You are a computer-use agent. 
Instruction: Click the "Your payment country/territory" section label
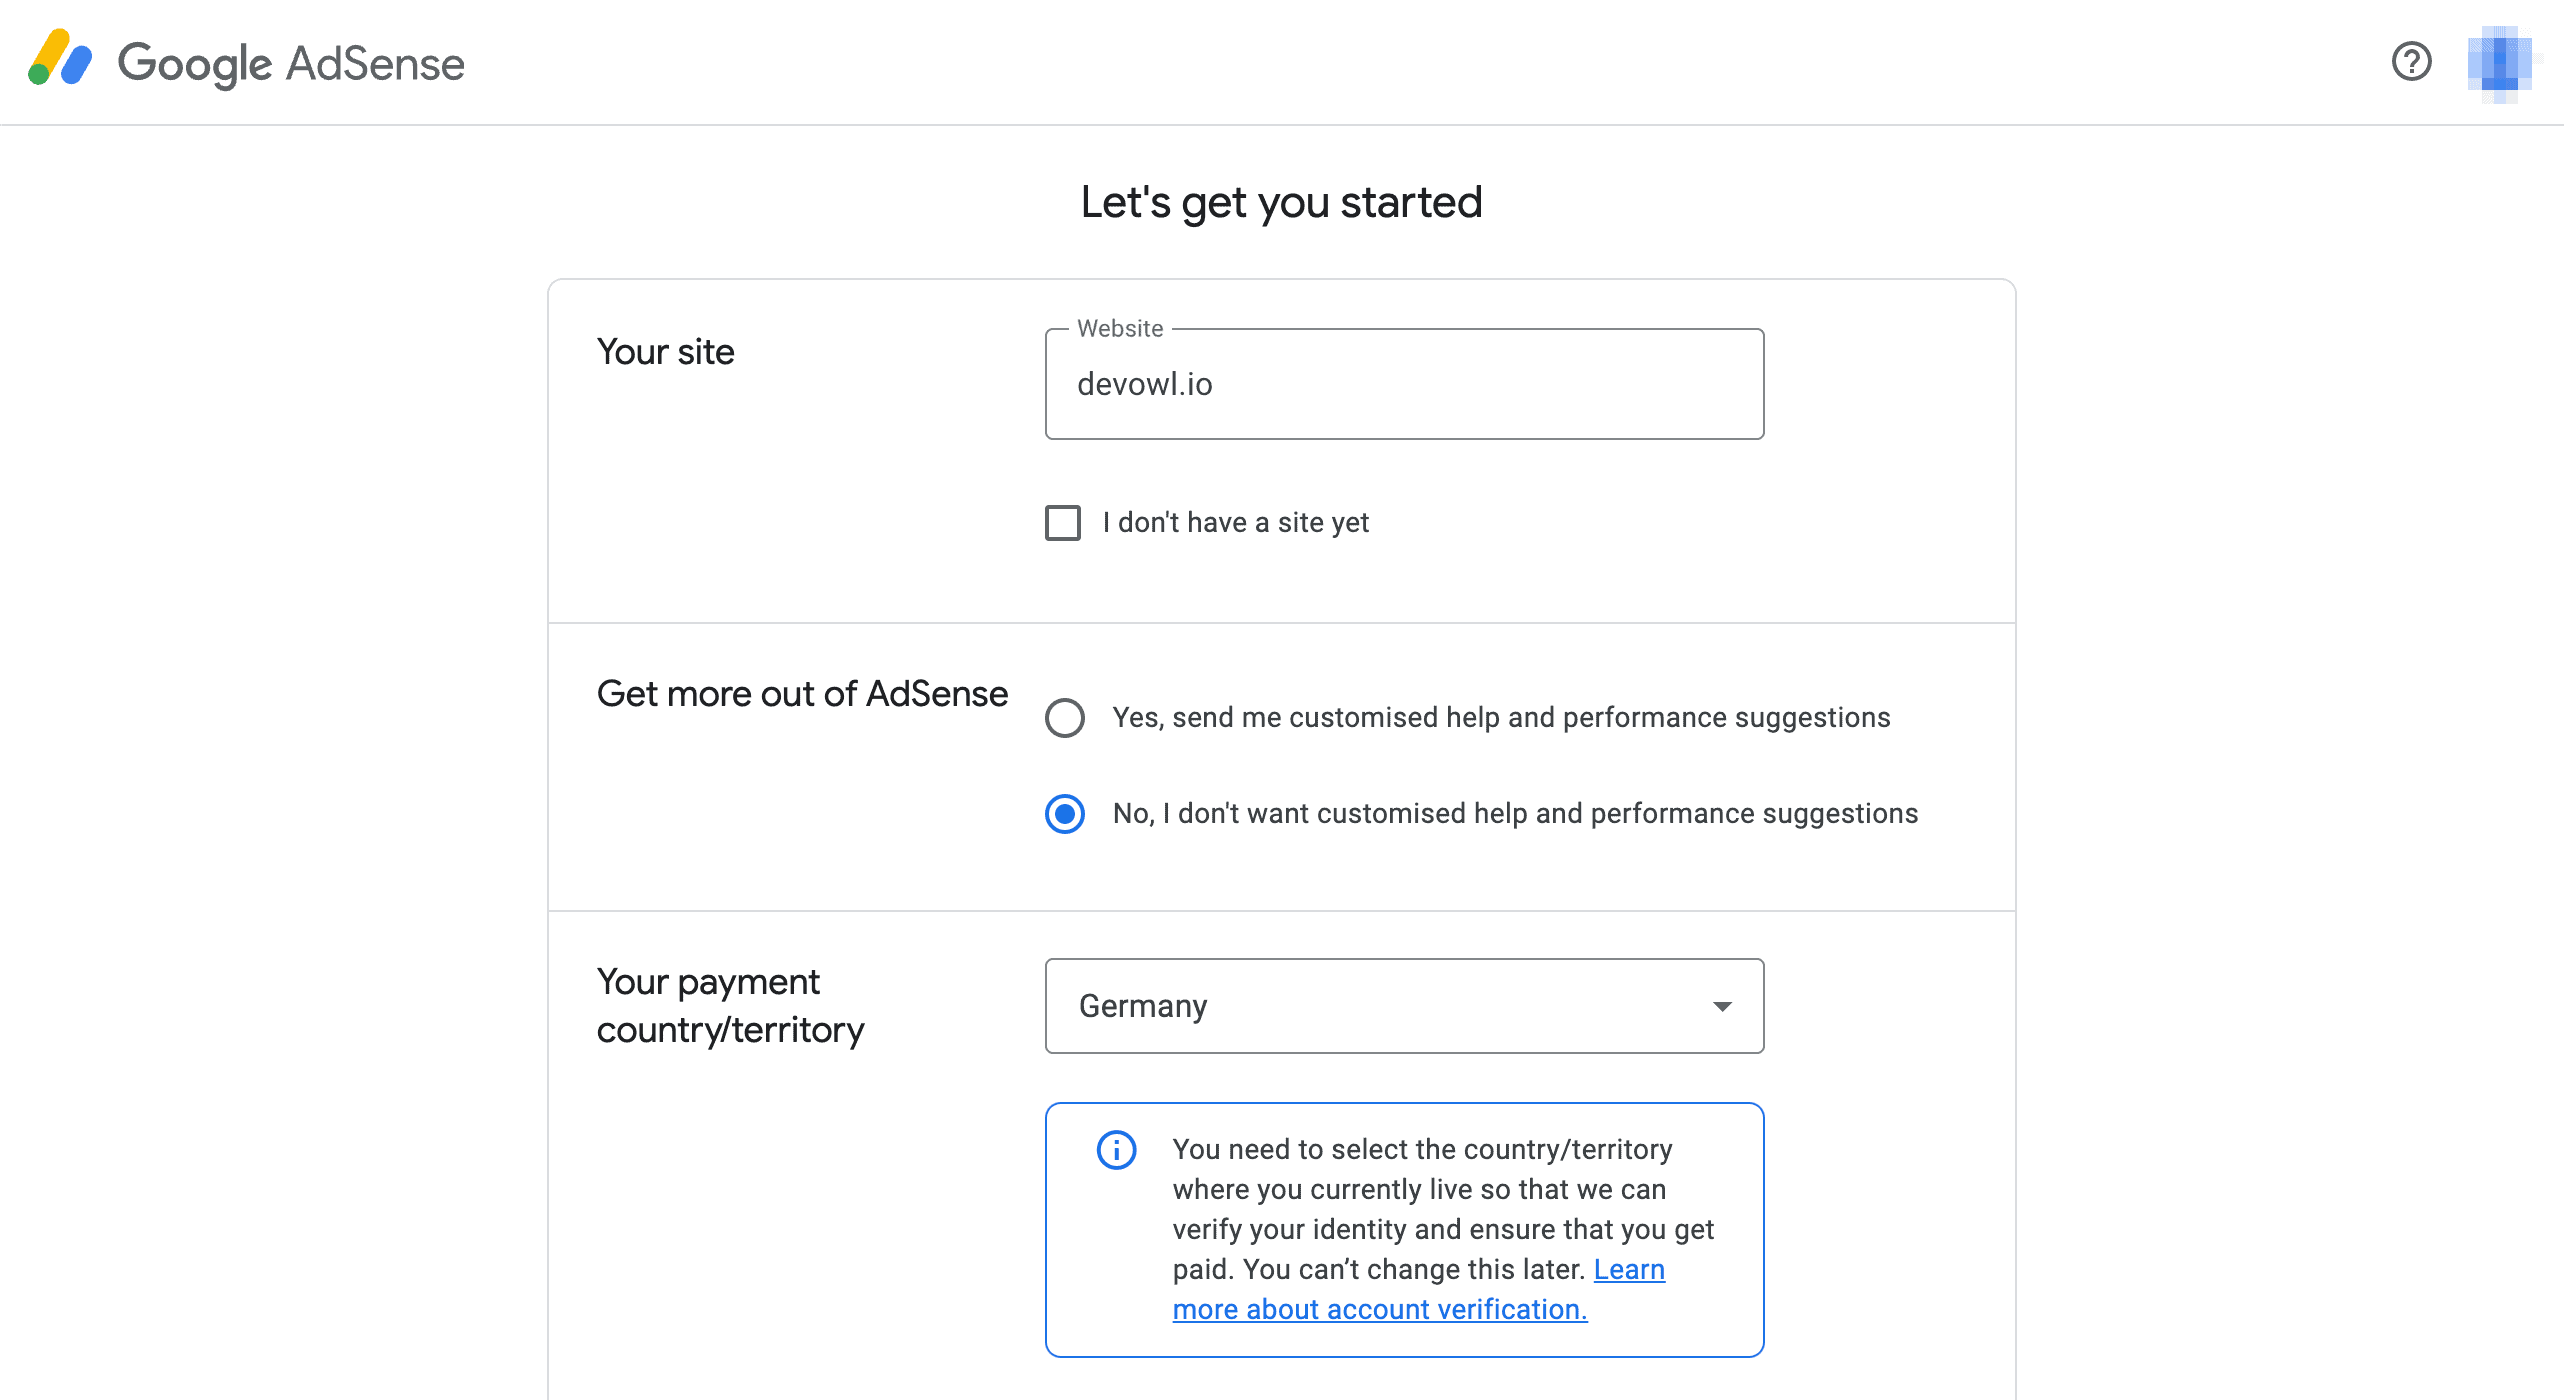(x=730, y=1006)
